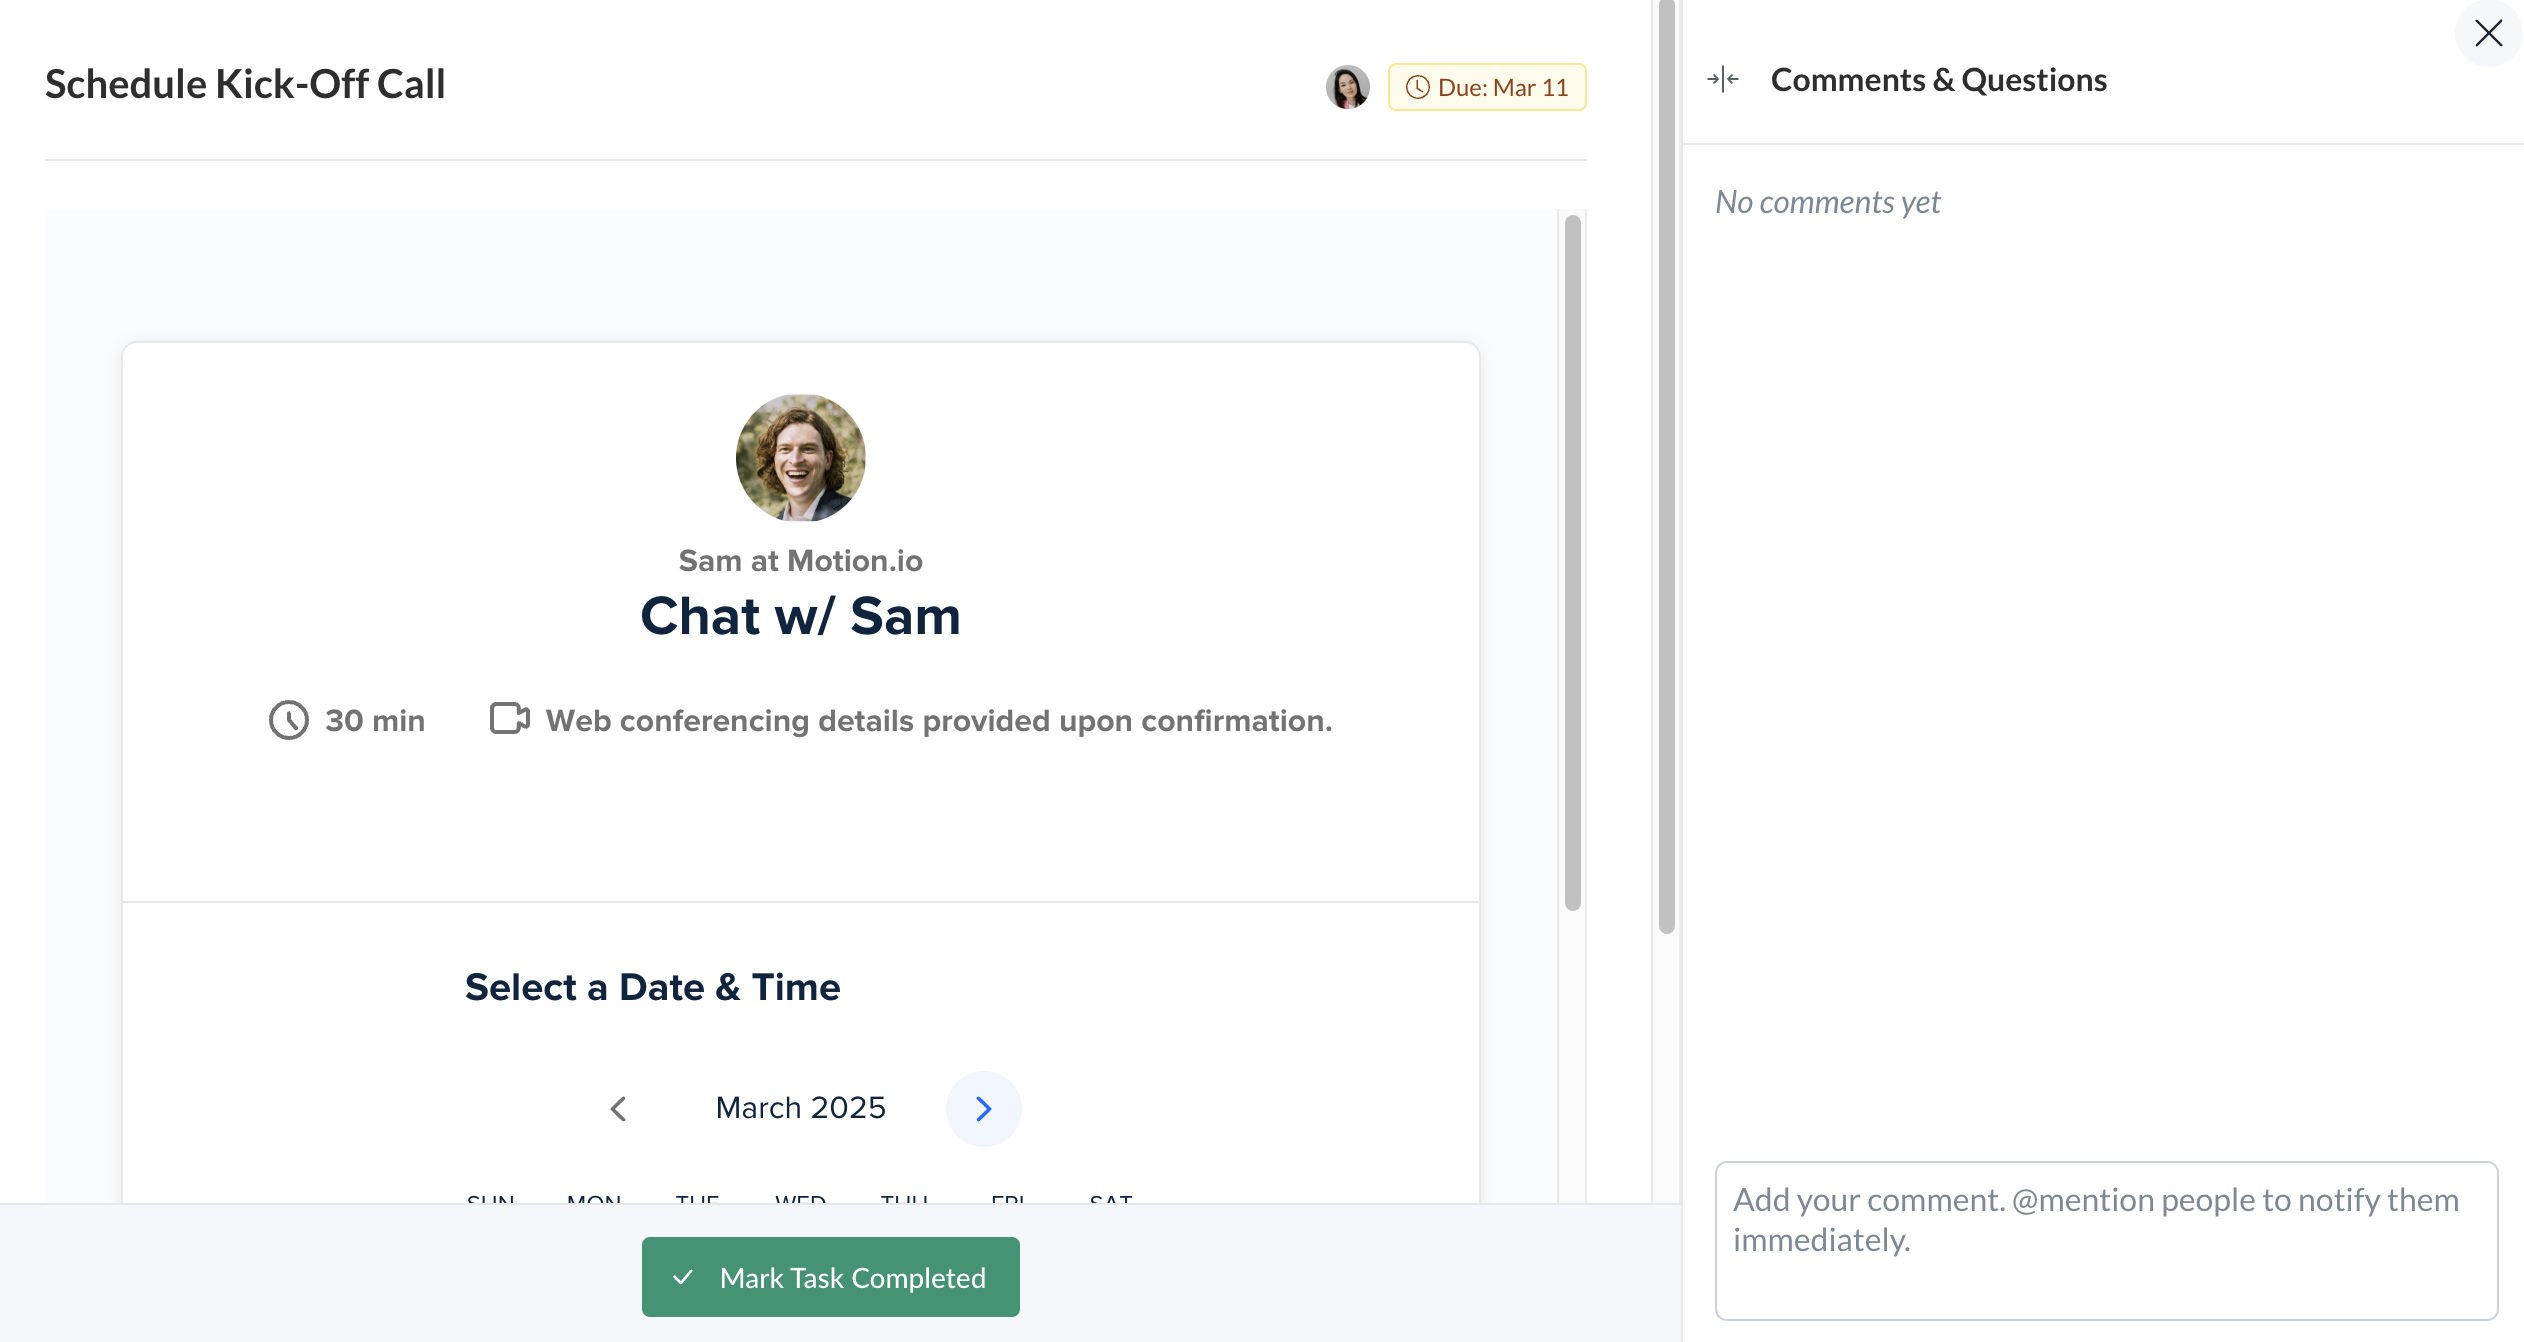2524x1342 pixels.
Task: Click the Chat w/ Sam heading
Action: coord(800,616)
